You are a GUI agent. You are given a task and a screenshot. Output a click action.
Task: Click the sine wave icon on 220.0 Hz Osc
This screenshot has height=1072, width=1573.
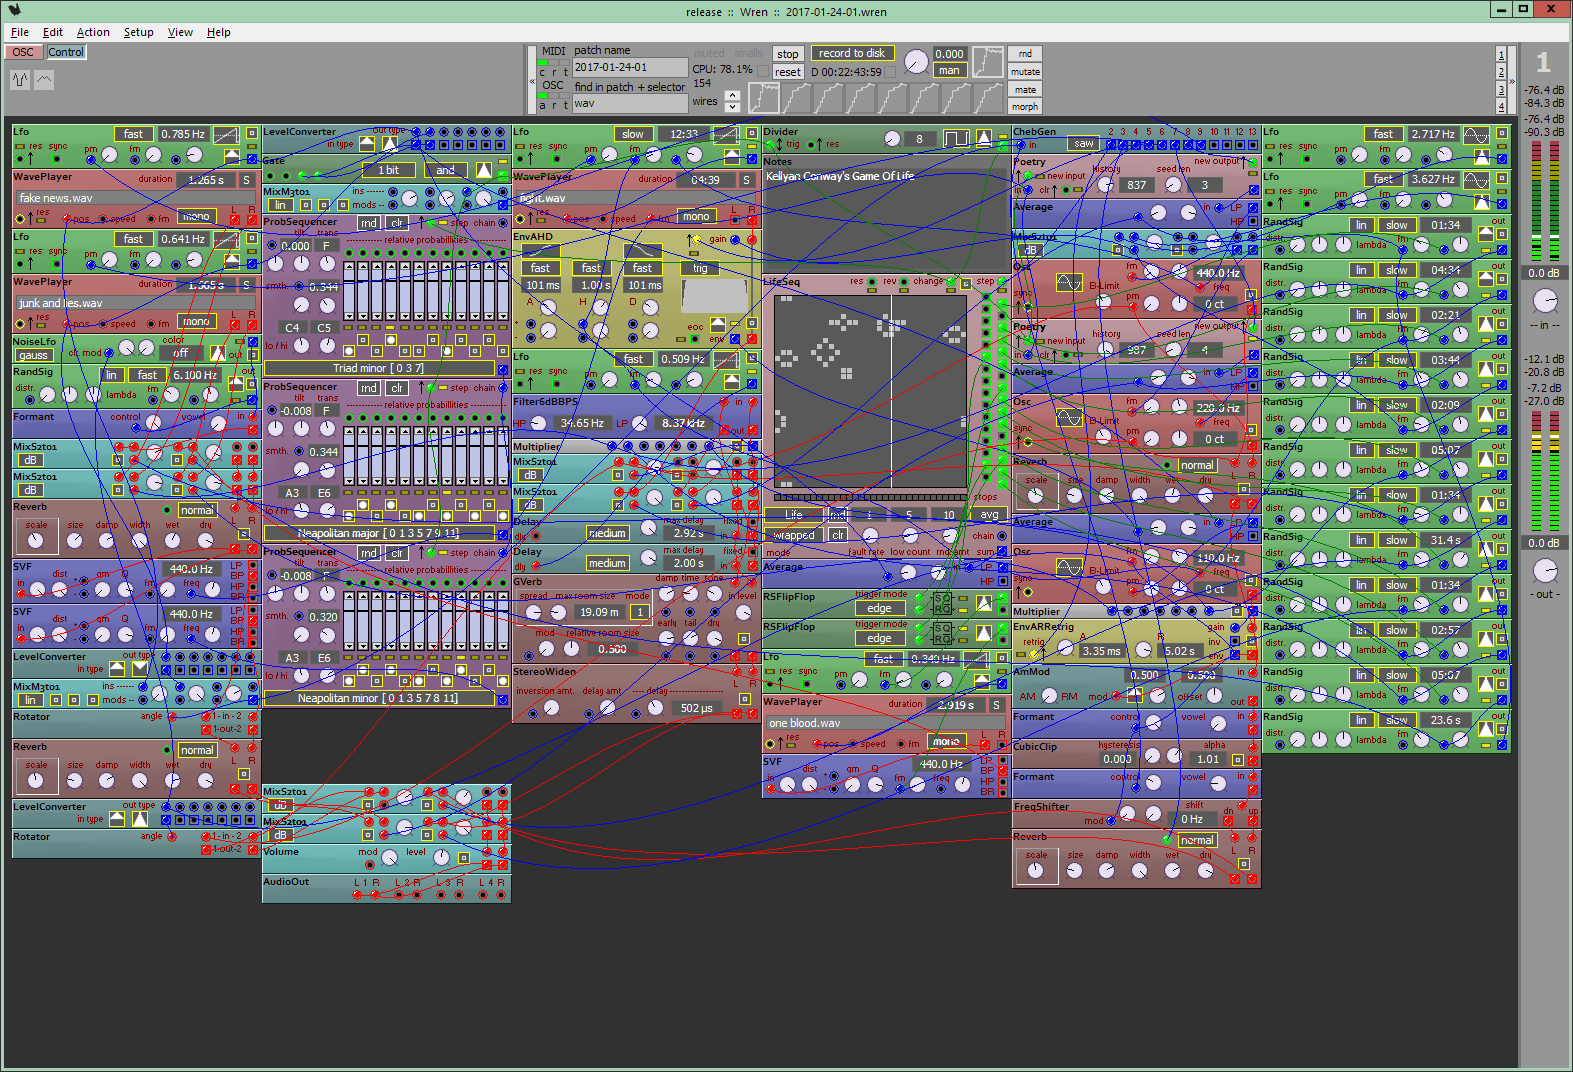(1069, 417)
